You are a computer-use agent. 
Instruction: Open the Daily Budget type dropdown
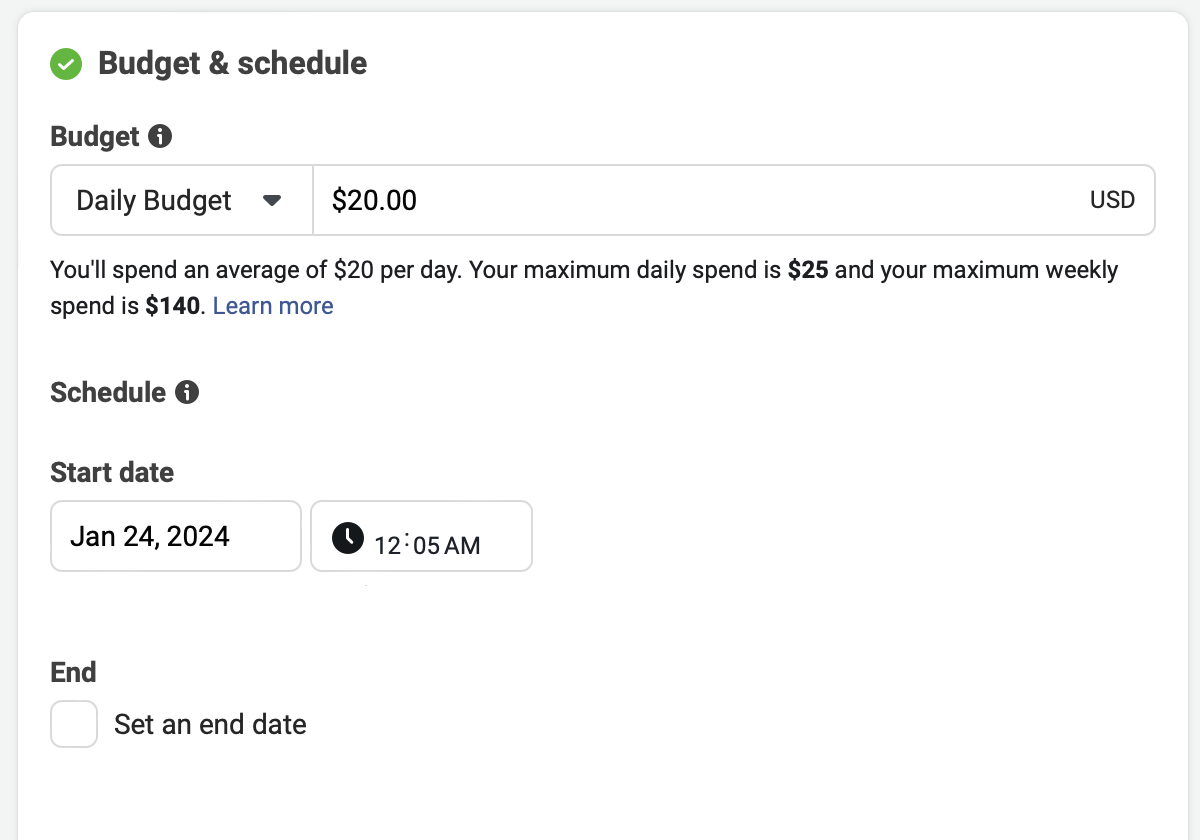click(182, 200)
